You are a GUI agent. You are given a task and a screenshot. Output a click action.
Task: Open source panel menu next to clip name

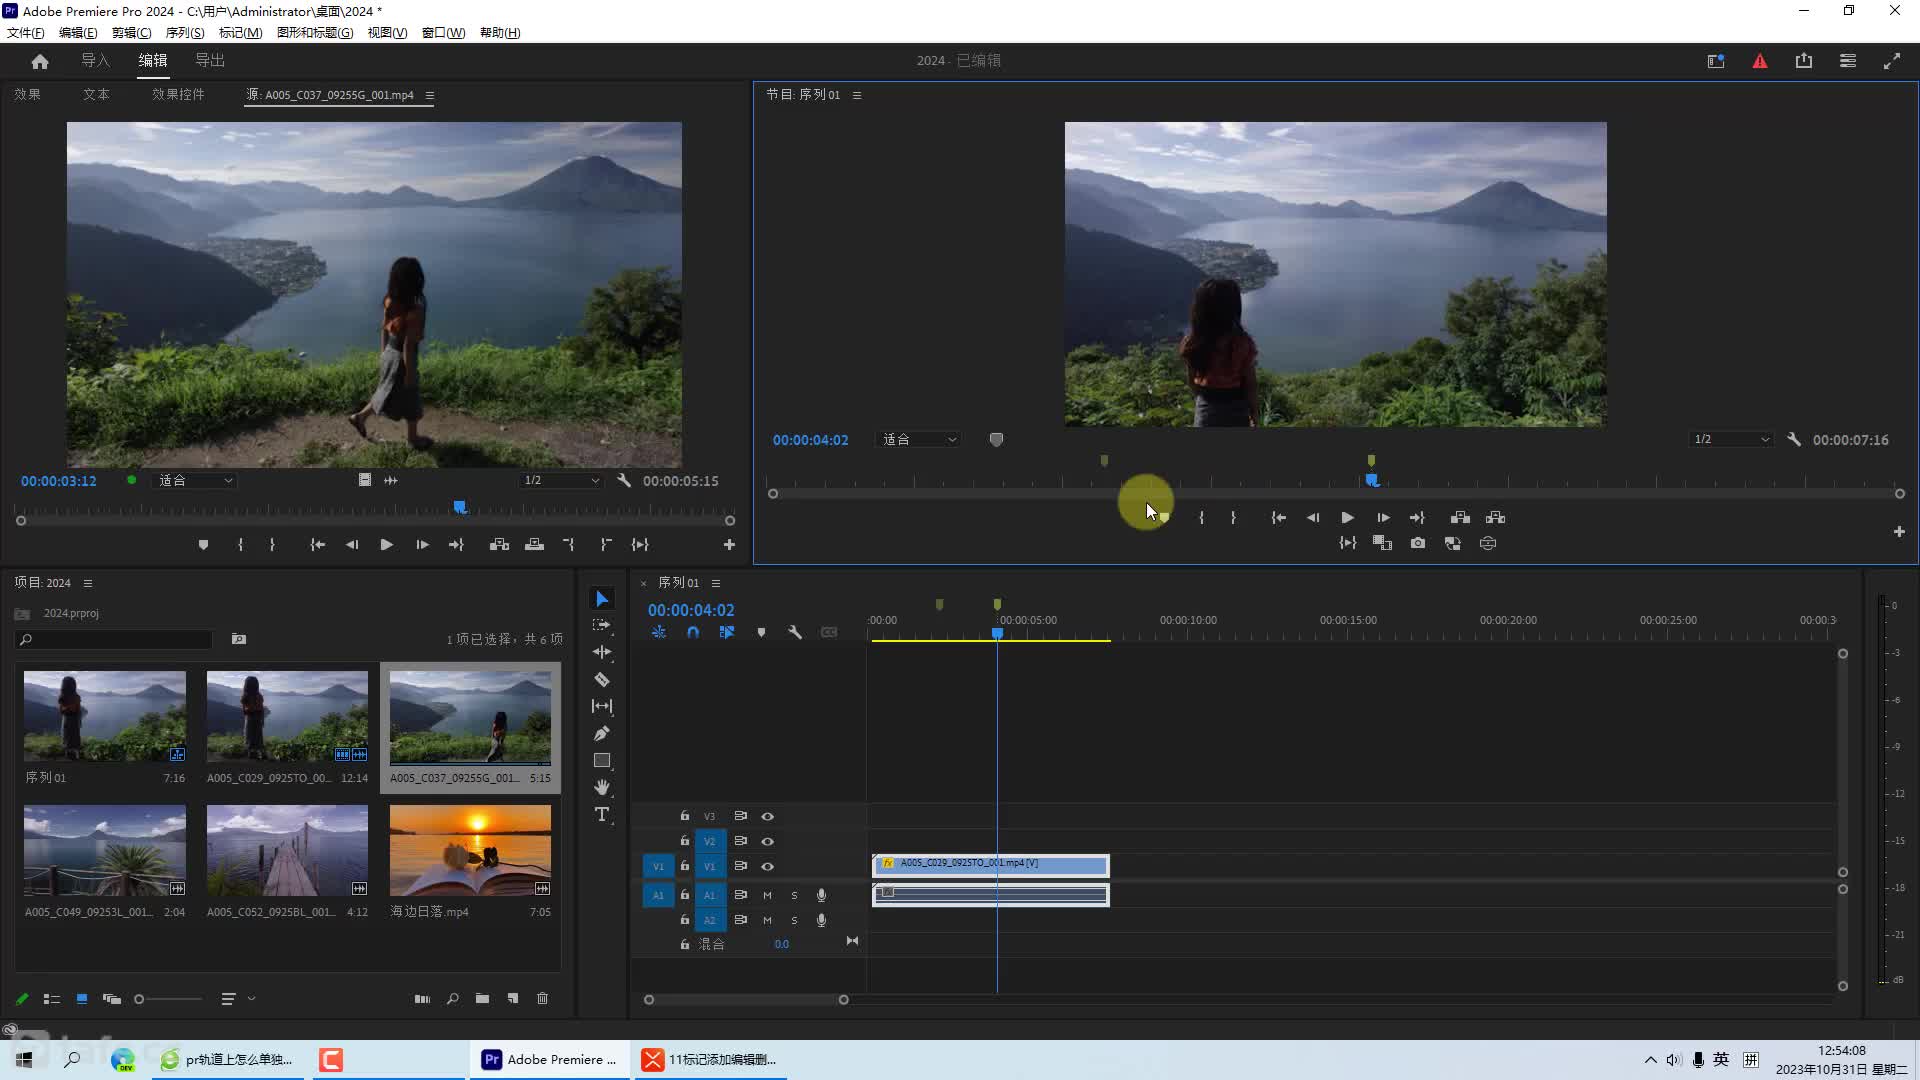[x=430, y=95]
